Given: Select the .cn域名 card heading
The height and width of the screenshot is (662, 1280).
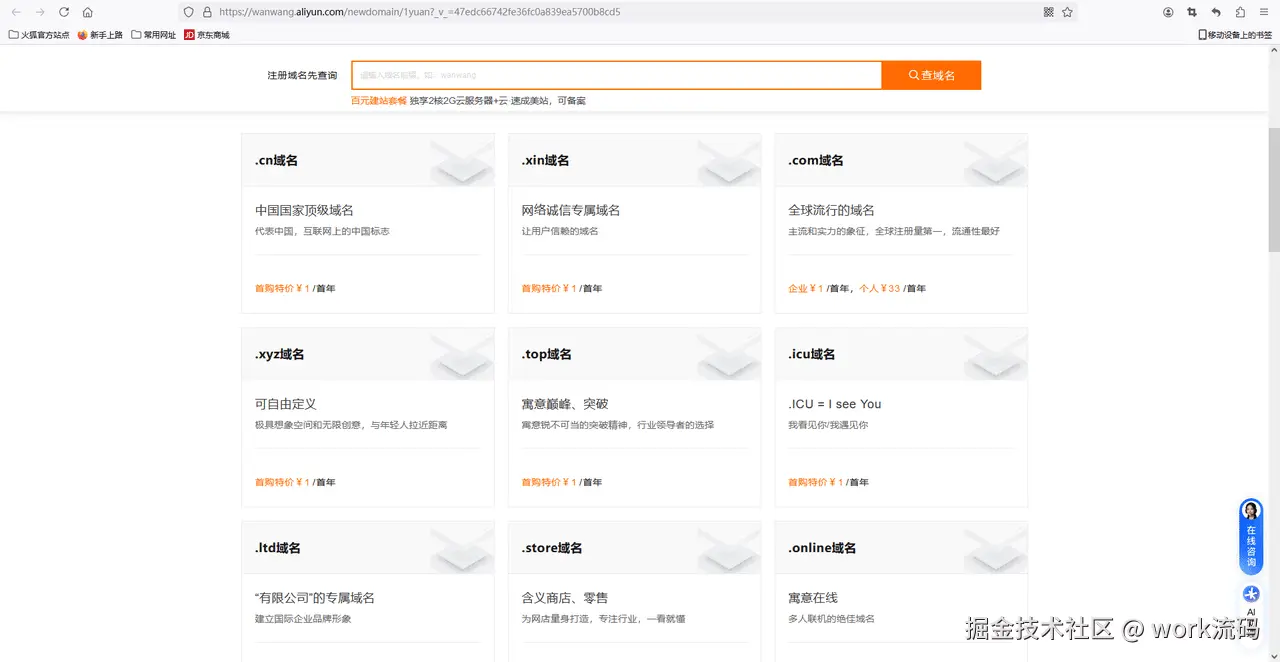Looking at the screenshot, I should [x=276, y=160].
